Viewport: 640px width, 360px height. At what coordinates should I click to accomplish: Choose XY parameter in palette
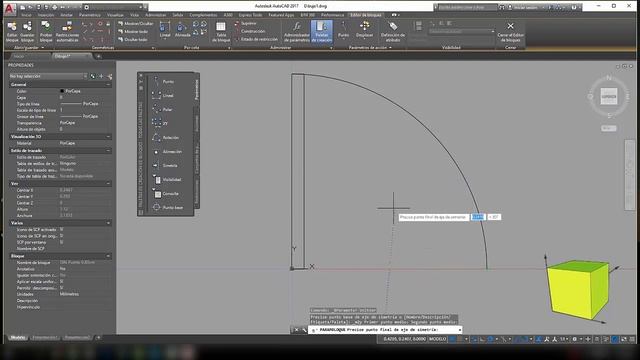click(160, 123)
